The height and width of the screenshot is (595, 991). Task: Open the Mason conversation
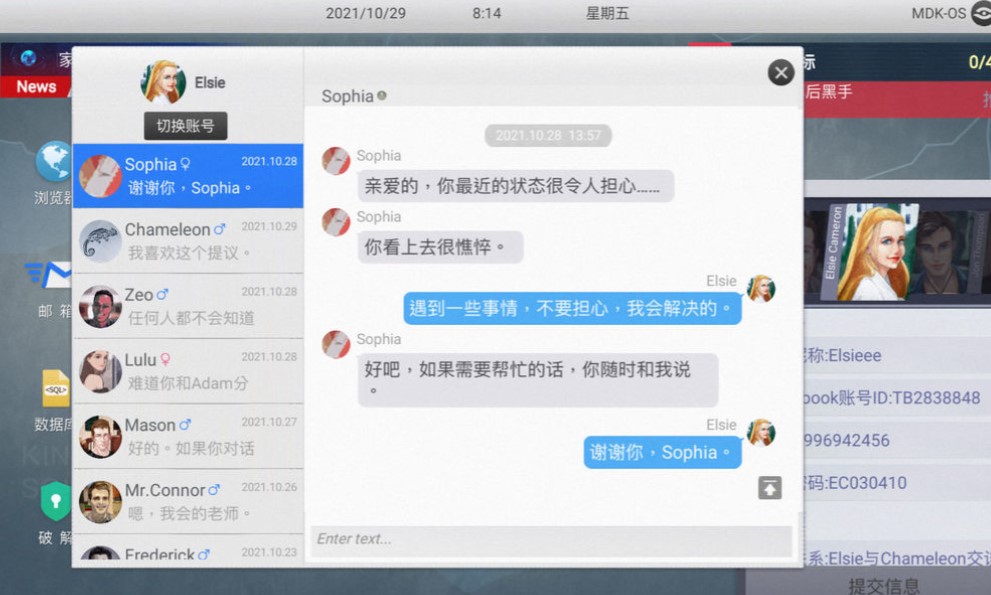tap(188, 436)
